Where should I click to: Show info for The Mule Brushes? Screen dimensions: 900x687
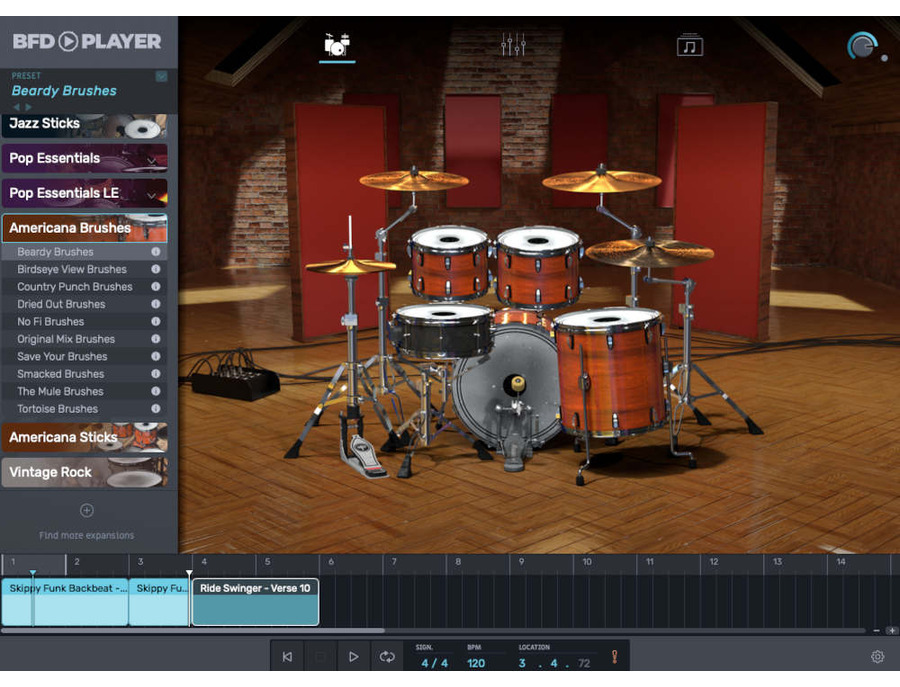156,391
